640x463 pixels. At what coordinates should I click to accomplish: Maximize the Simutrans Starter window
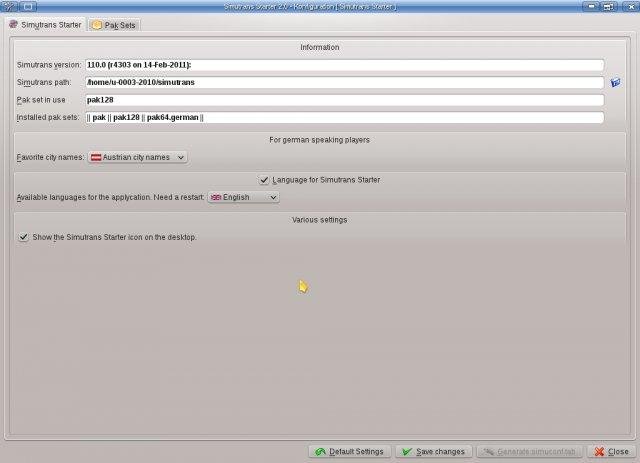click(608, 7)
